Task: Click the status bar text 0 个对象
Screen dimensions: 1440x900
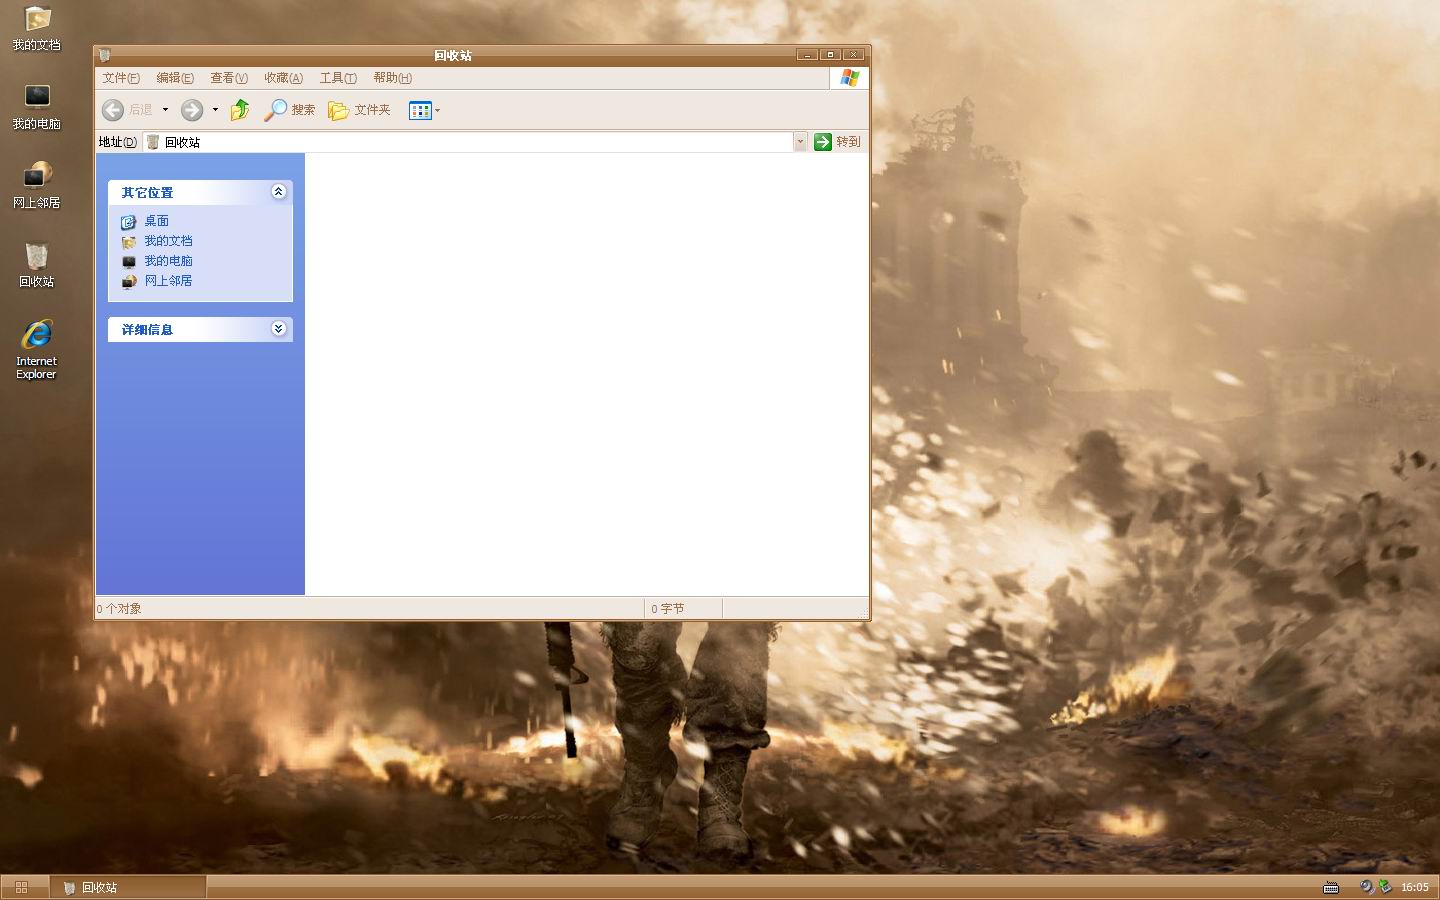Action: tap(119, 608)
